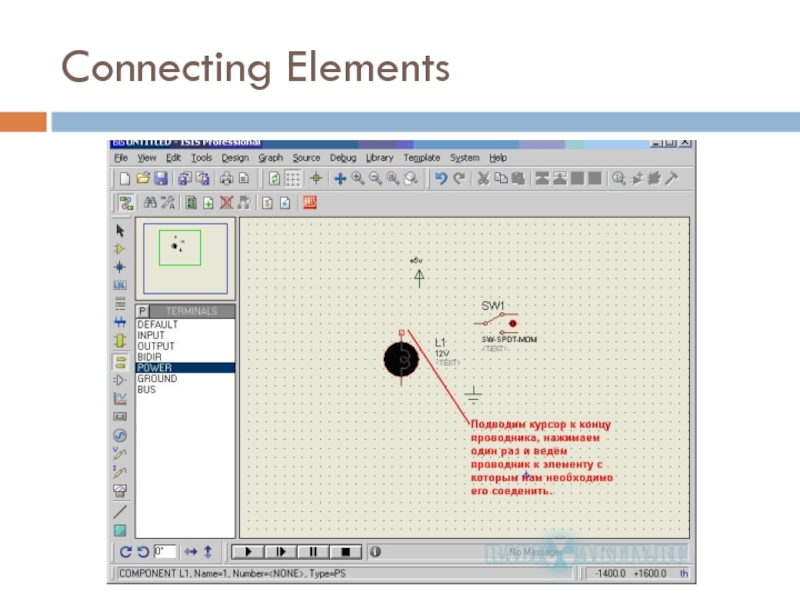800x600 pixels.
Task: Select the 2D line drawing tool
Action: pos(120,512)
